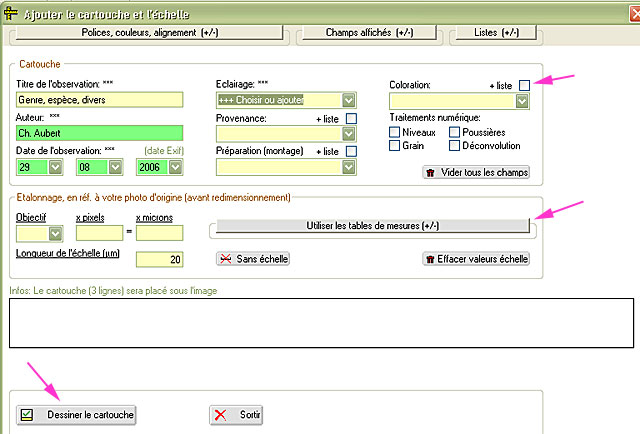Close the Ajouter le cartouche window
Viewport: 640px width, 434px height.
click(635, 14)
